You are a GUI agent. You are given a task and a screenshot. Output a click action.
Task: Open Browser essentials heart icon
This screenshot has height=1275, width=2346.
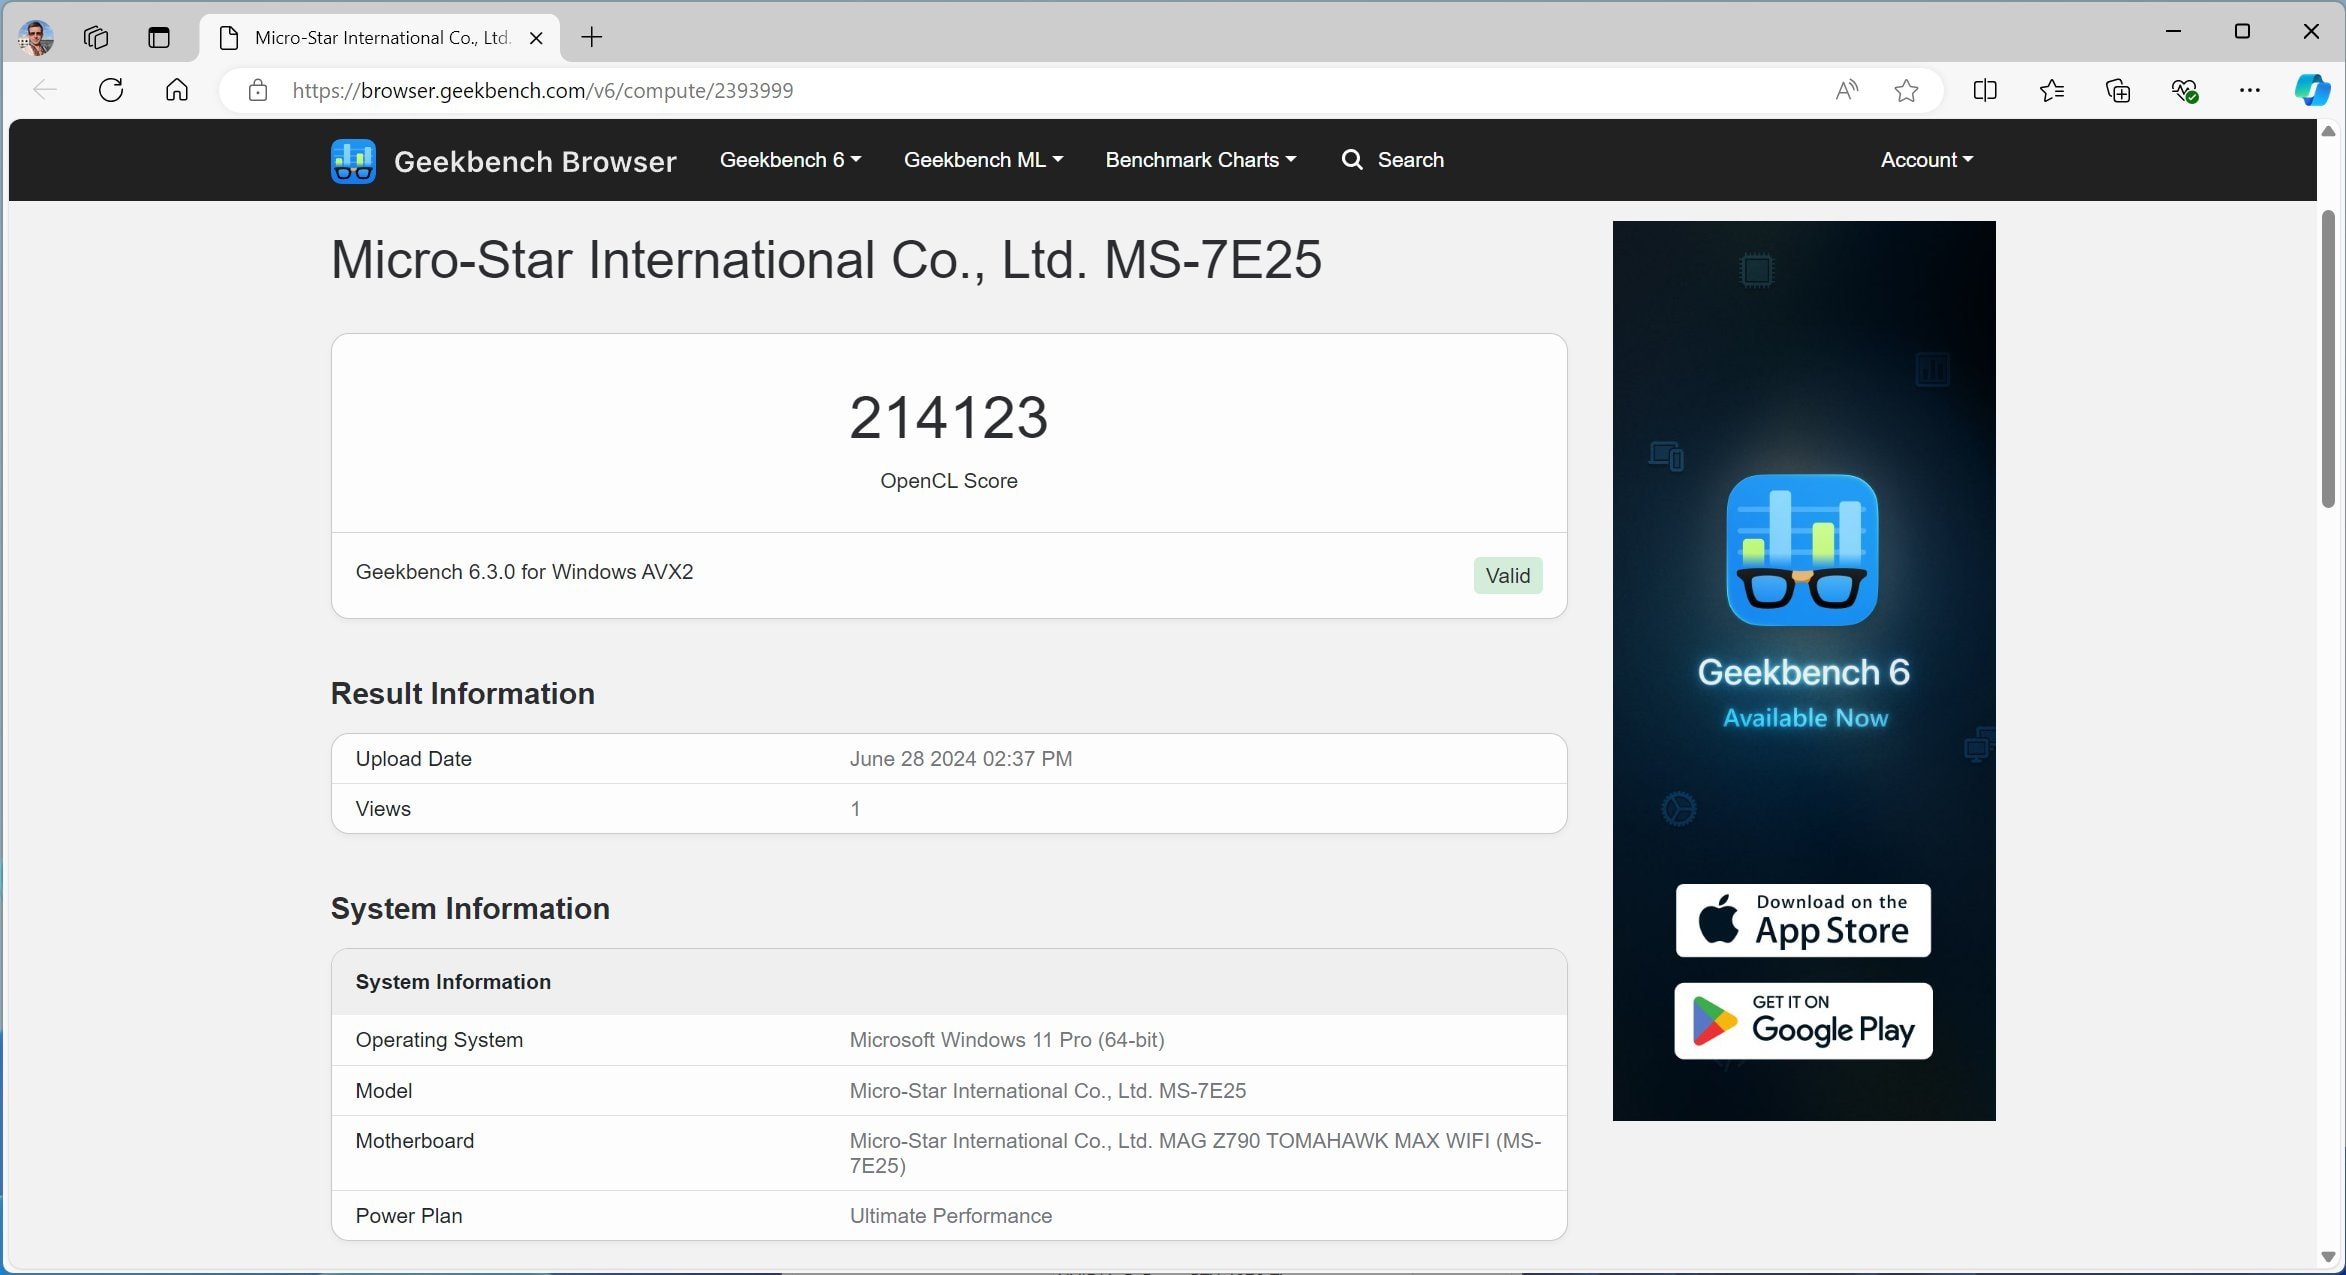point(2184,90)
